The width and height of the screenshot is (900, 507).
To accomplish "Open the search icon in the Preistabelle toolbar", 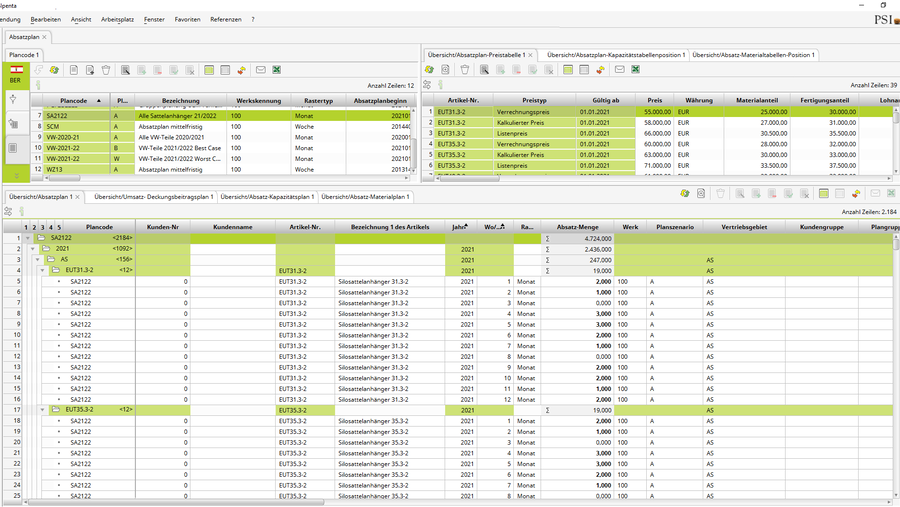I will tap(484, 69).
